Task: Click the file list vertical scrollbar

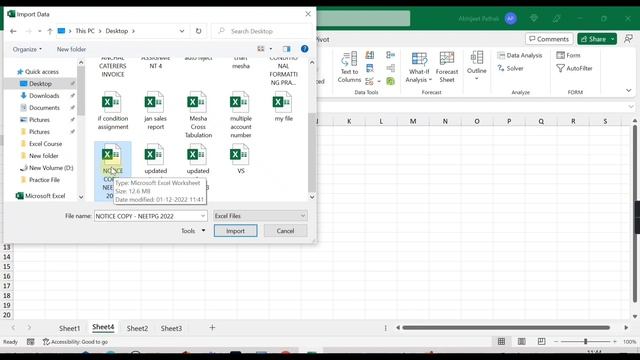Action: pos(312,153)
